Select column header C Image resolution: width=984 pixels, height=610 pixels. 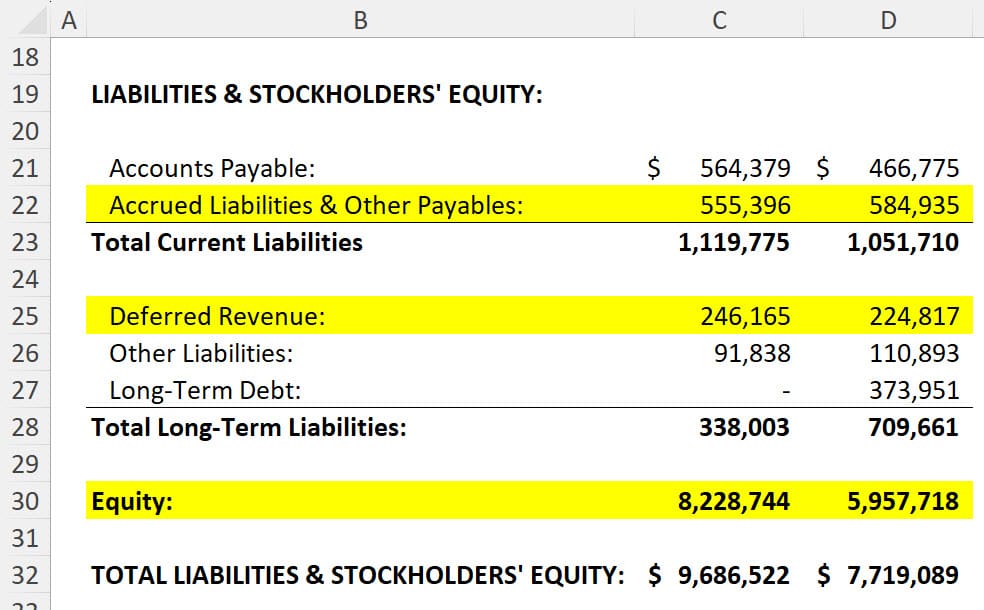[718, 18]
